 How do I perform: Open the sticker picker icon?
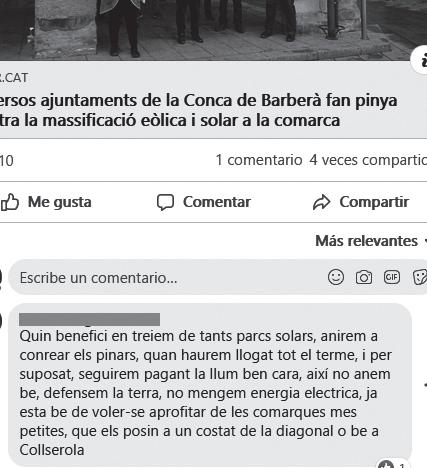[x=420, y=277]
